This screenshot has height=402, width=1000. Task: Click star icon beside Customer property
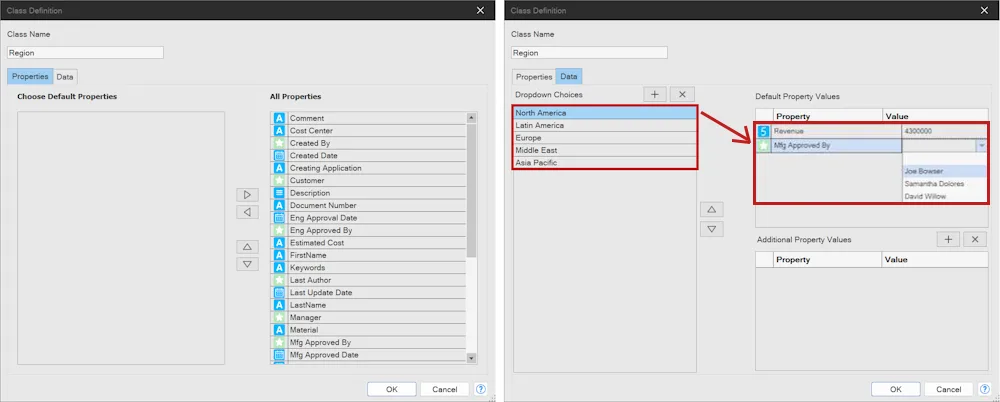[x=279, y=181]
